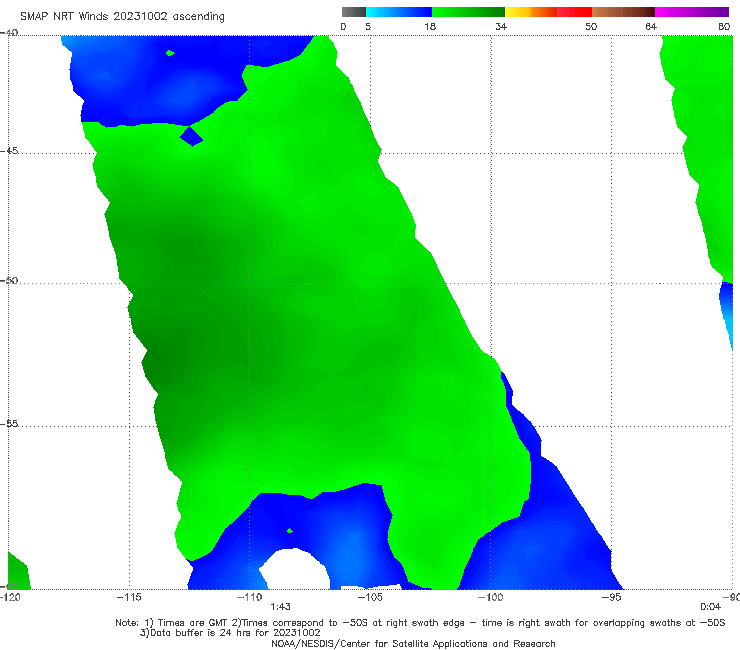Click the NOAA/NESDIS credit line

[x=413, y=643]
